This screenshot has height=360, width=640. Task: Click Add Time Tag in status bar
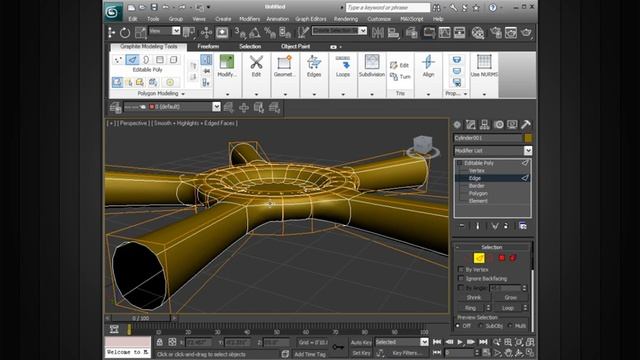click(x=310, y=354)
